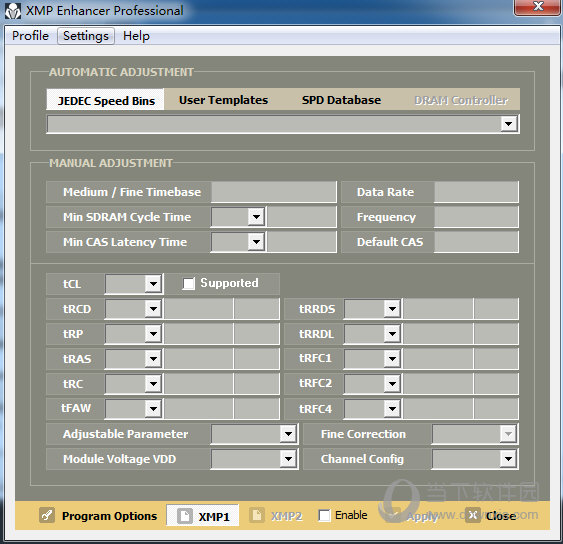
Task: Select the XMP2 profile button
Action: coord(276,516)
